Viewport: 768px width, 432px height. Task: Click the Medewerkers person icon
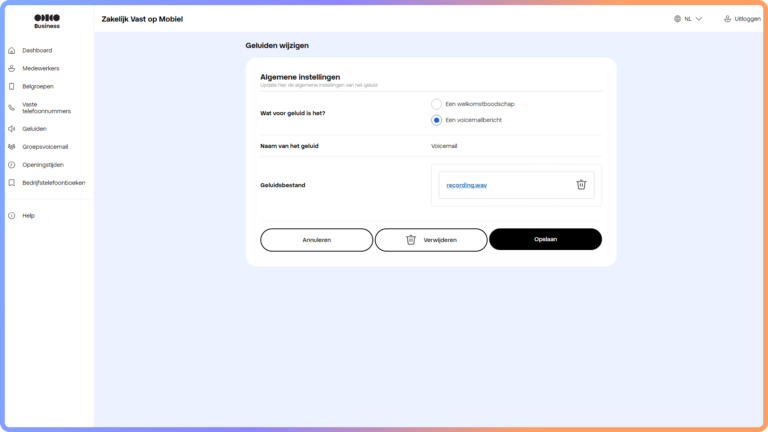click(12, 69)
